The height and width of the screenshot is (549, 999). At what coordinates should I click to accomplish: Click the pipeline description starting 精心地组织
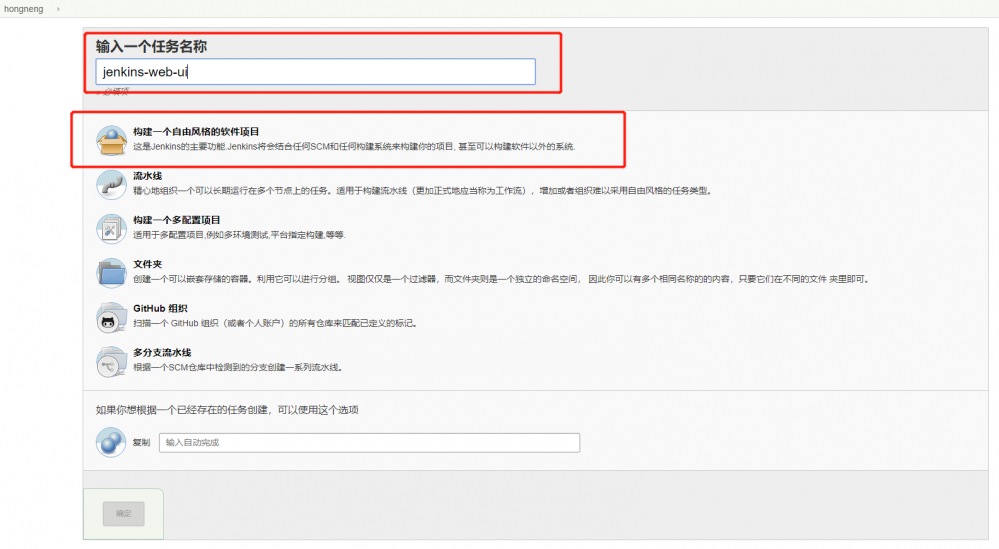[x=422, y=190]
